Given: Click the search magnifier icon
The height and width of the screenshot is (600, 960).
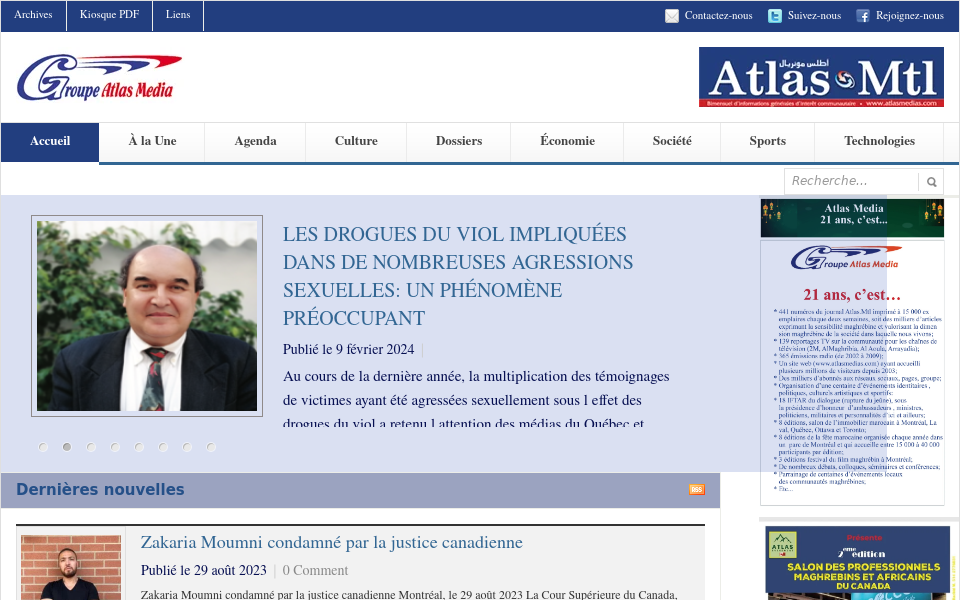Looking at the screenshot, I should click(x=931, y=181).
